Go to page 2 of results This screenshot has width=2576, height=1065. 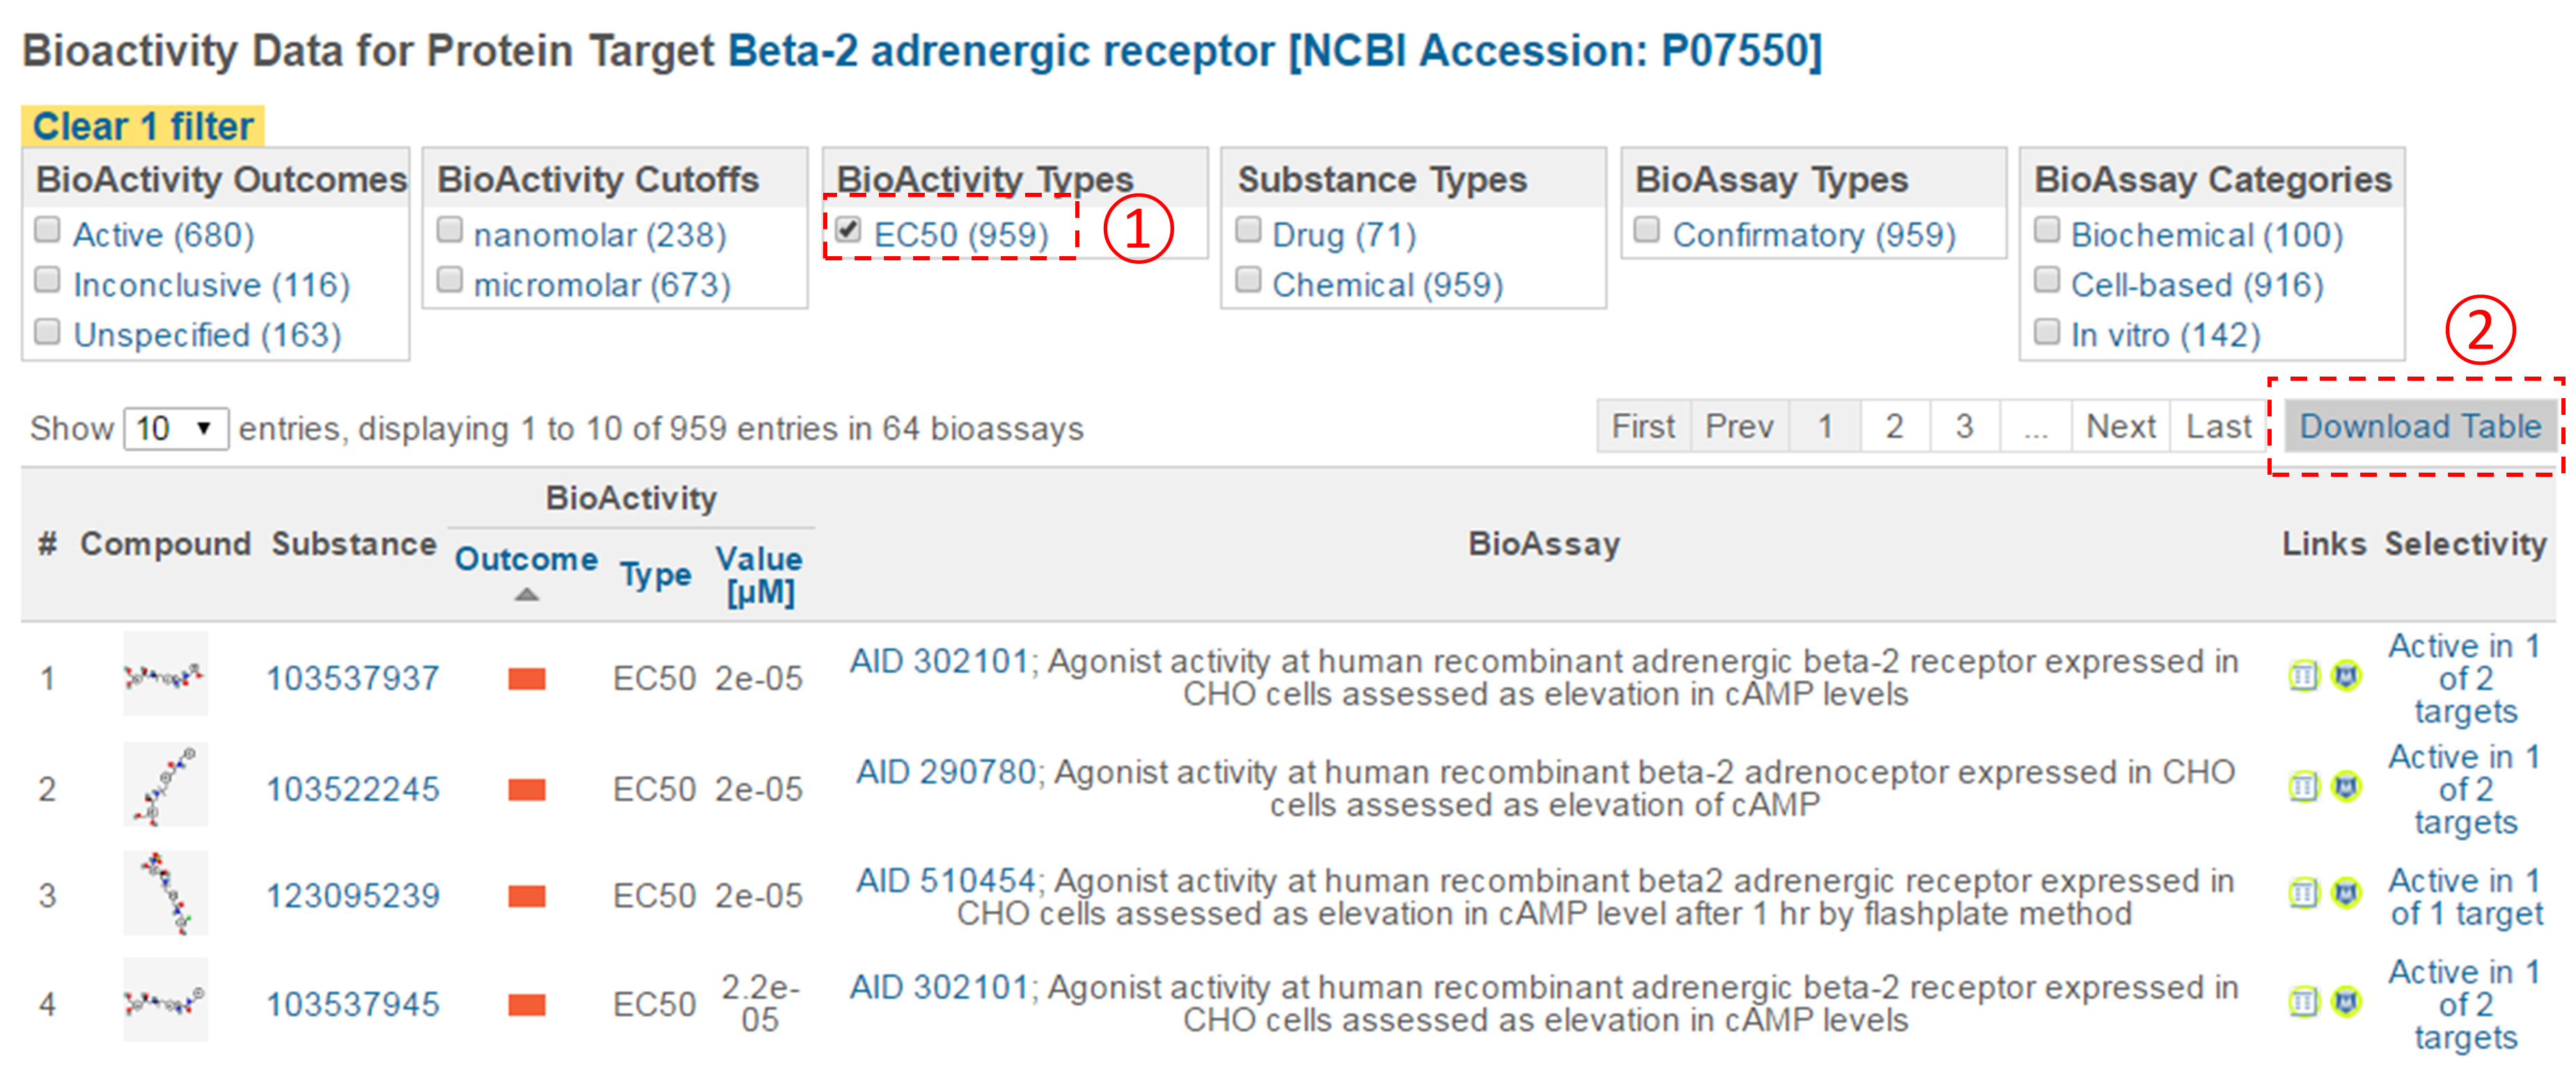point(1894,427)
